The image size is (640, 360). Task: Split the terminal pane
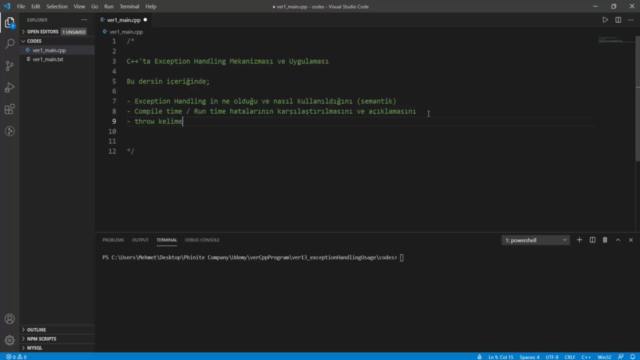click(x=592, y=240)
